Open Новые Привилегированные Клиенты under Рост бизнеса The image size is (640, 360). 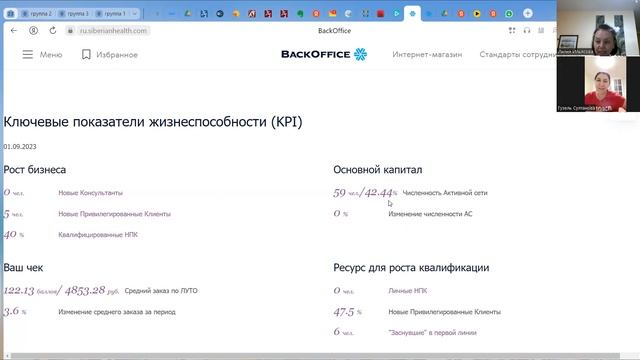coord(114,214)
